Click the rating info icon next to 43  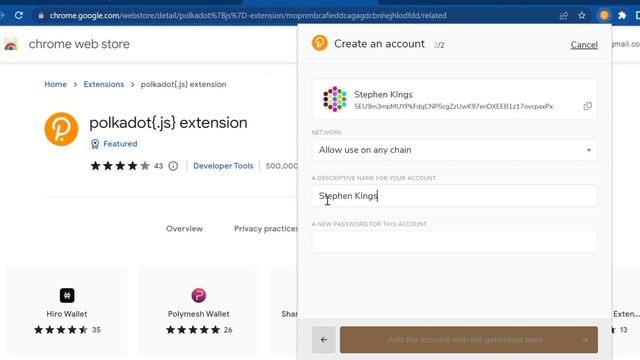173,166
